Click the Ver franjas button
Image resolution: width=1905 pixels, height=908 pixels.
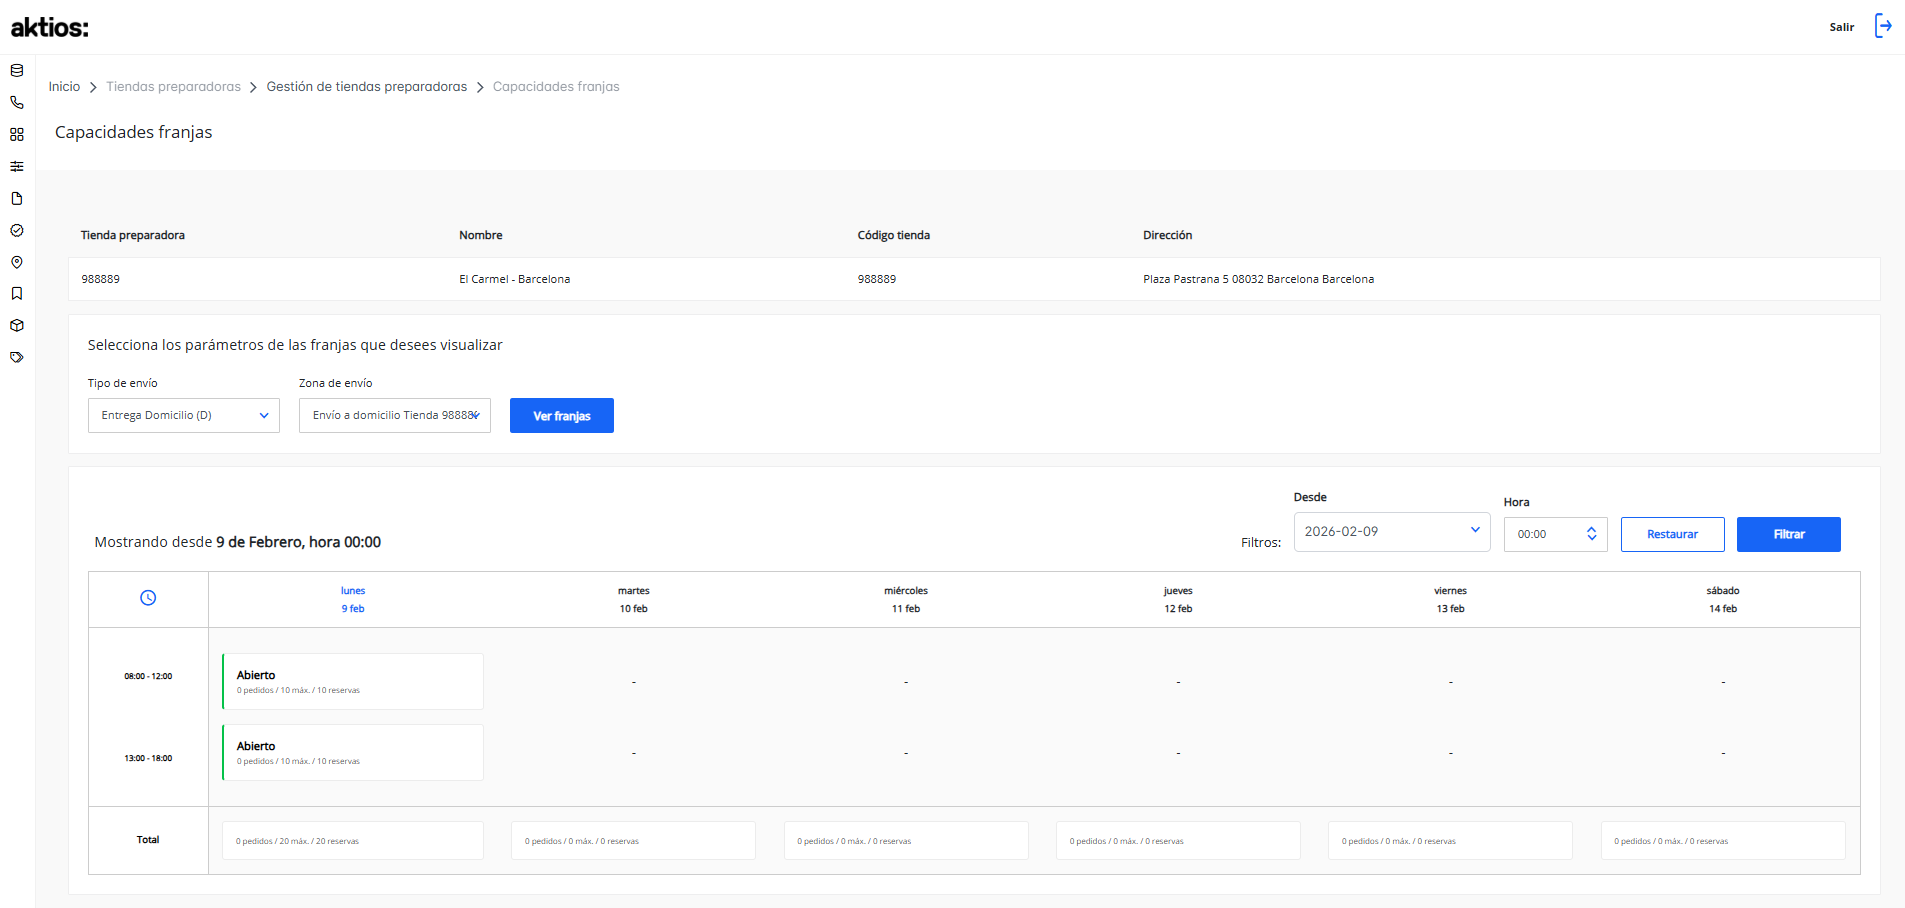(562, 416)
